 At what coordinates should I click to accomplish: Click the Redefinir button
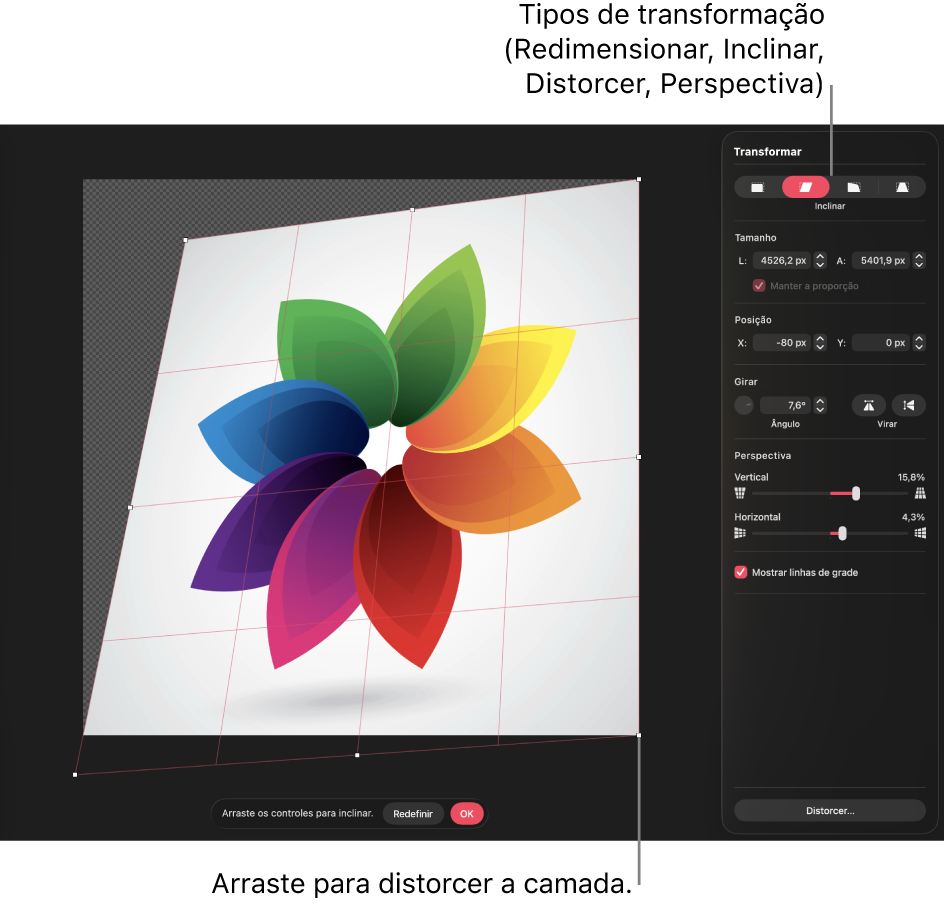(413, 814)
